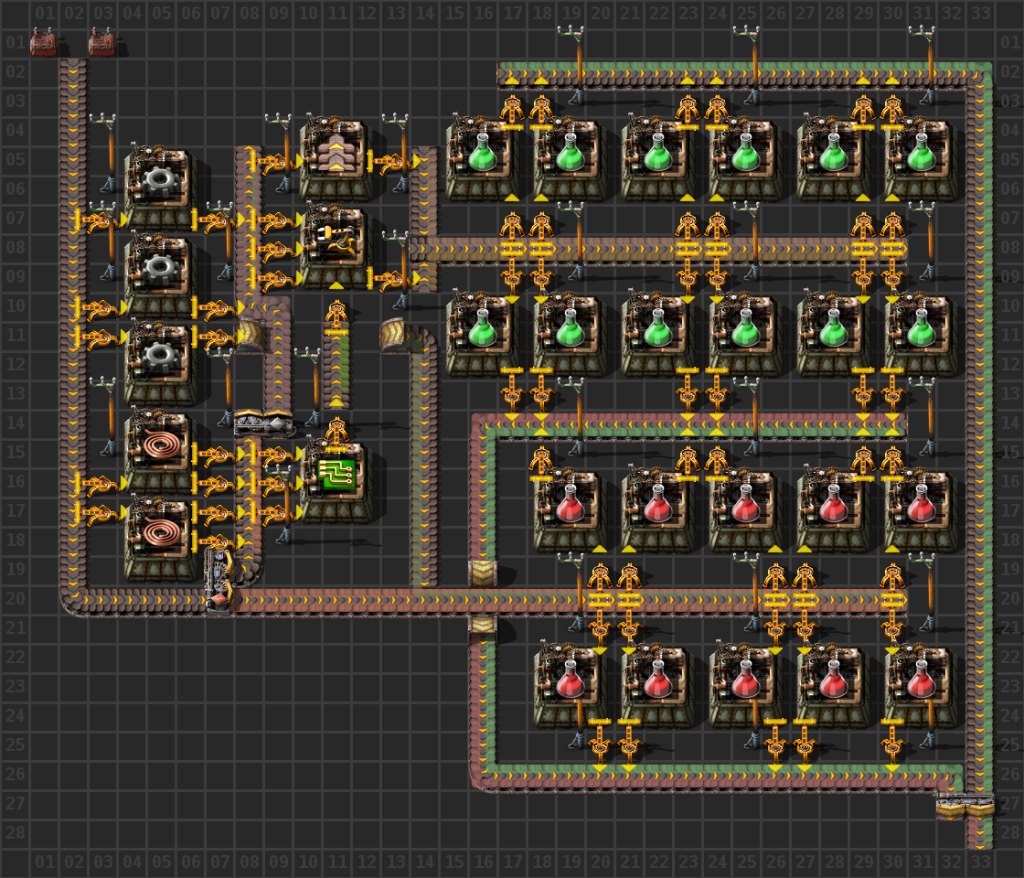Open the last green science assembler in second row
This screenshot has width=1024, height=878.
pos(921,336)
